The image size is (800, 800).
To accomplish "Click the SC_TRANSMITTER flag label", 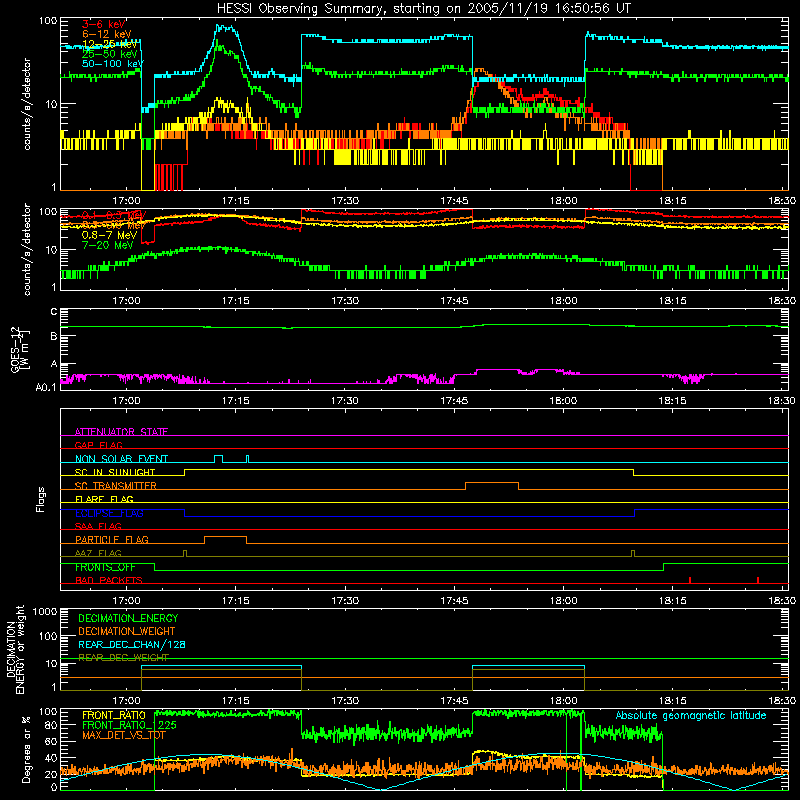I will tap(116, 486).
